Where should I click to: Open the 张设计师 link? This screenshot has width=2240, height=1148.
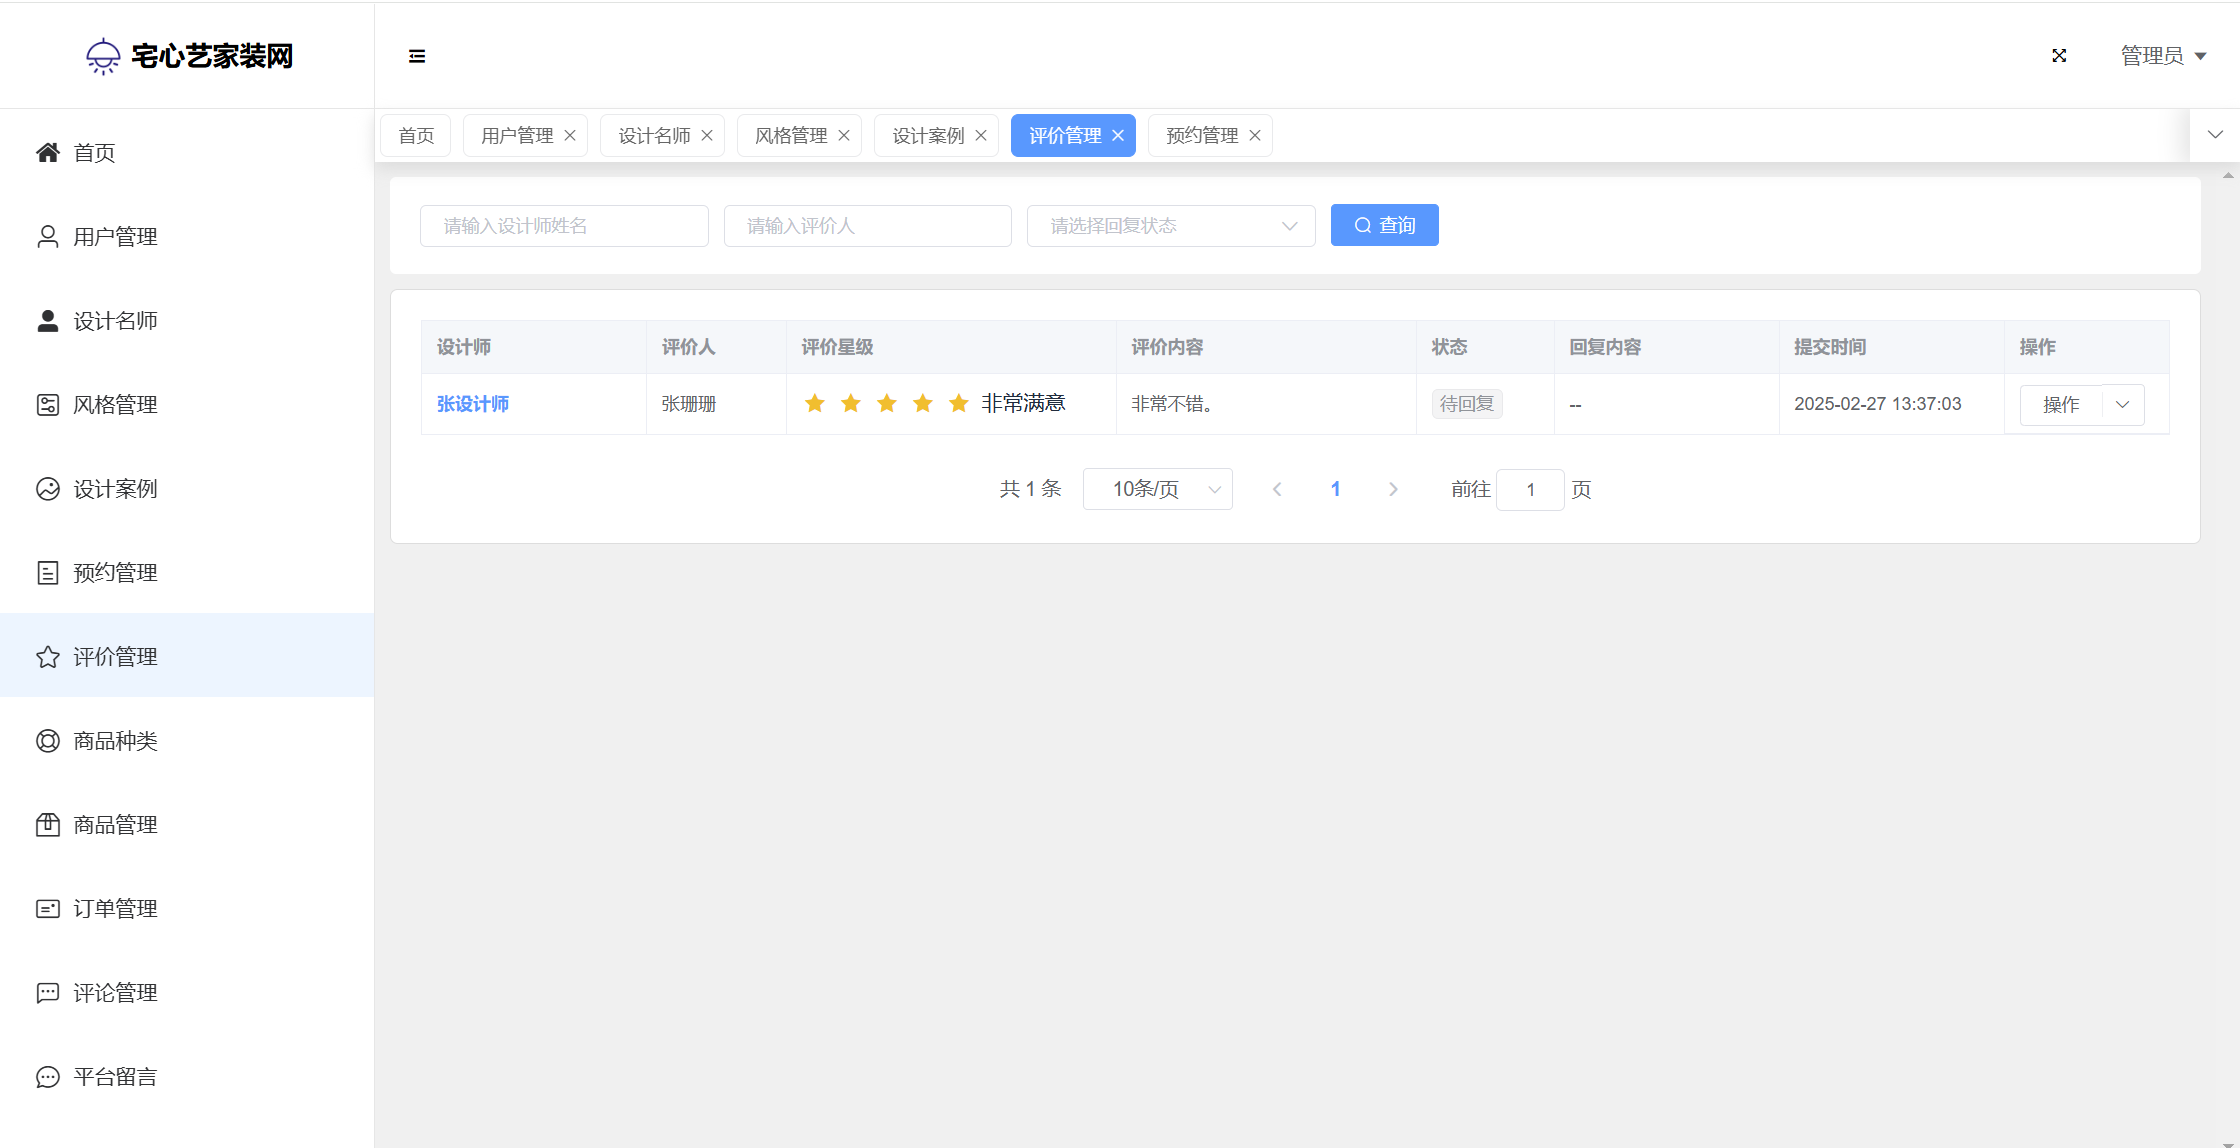[x=473, y=404]
